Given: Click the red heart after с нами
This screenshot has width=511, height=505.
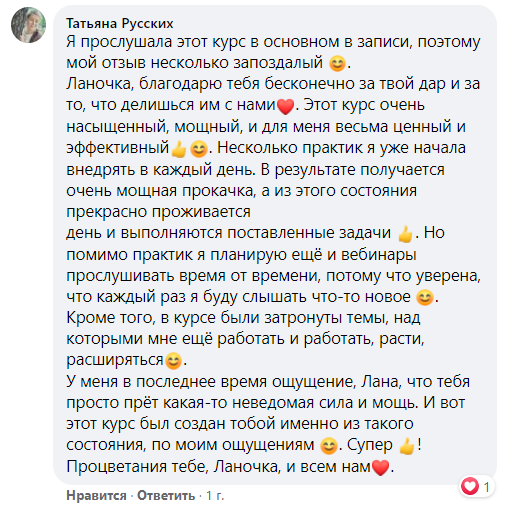Looking at the screenshot, I should tap(286, 107).
